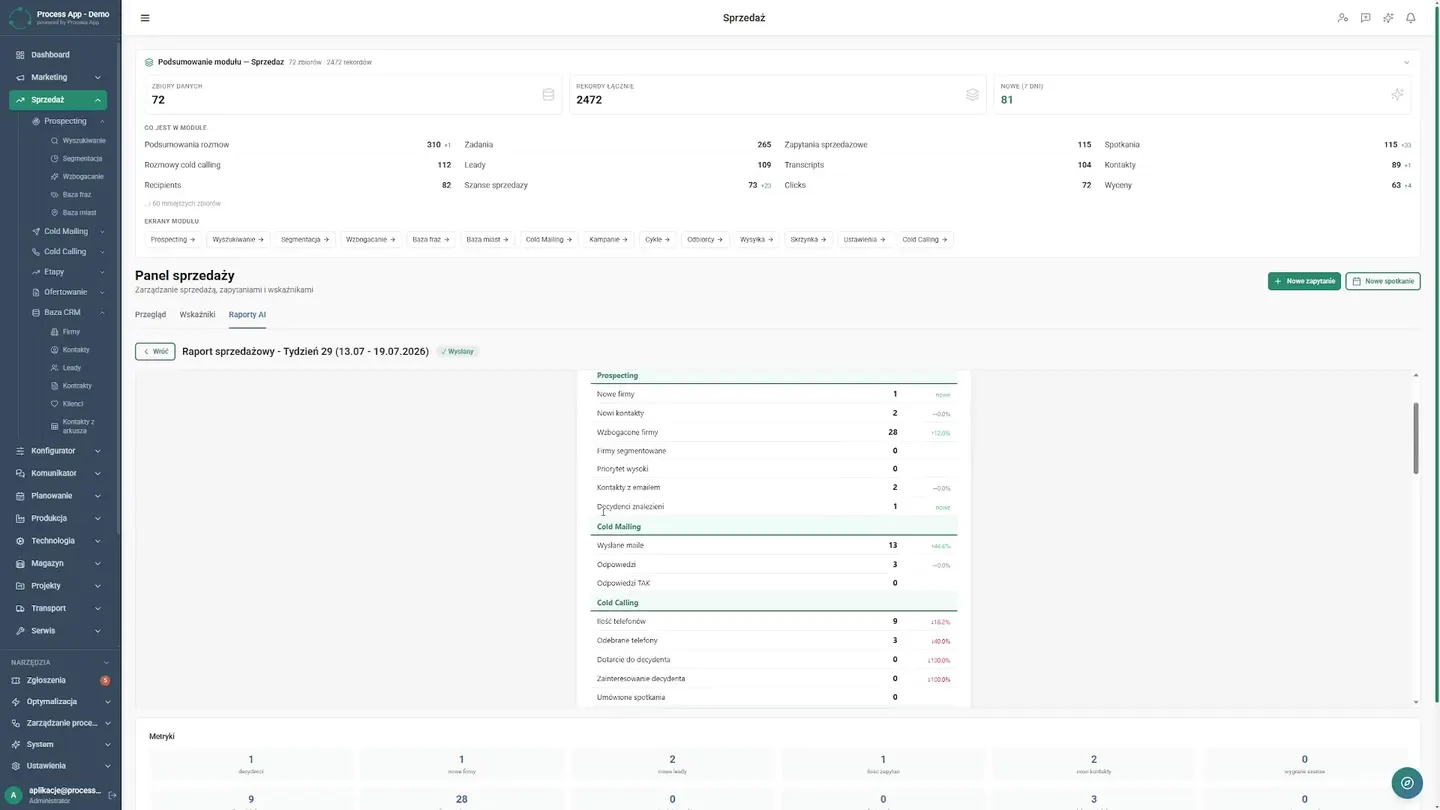Switch to the Przegląd tab
The image size is (1440, 810).
coord(150,314)
